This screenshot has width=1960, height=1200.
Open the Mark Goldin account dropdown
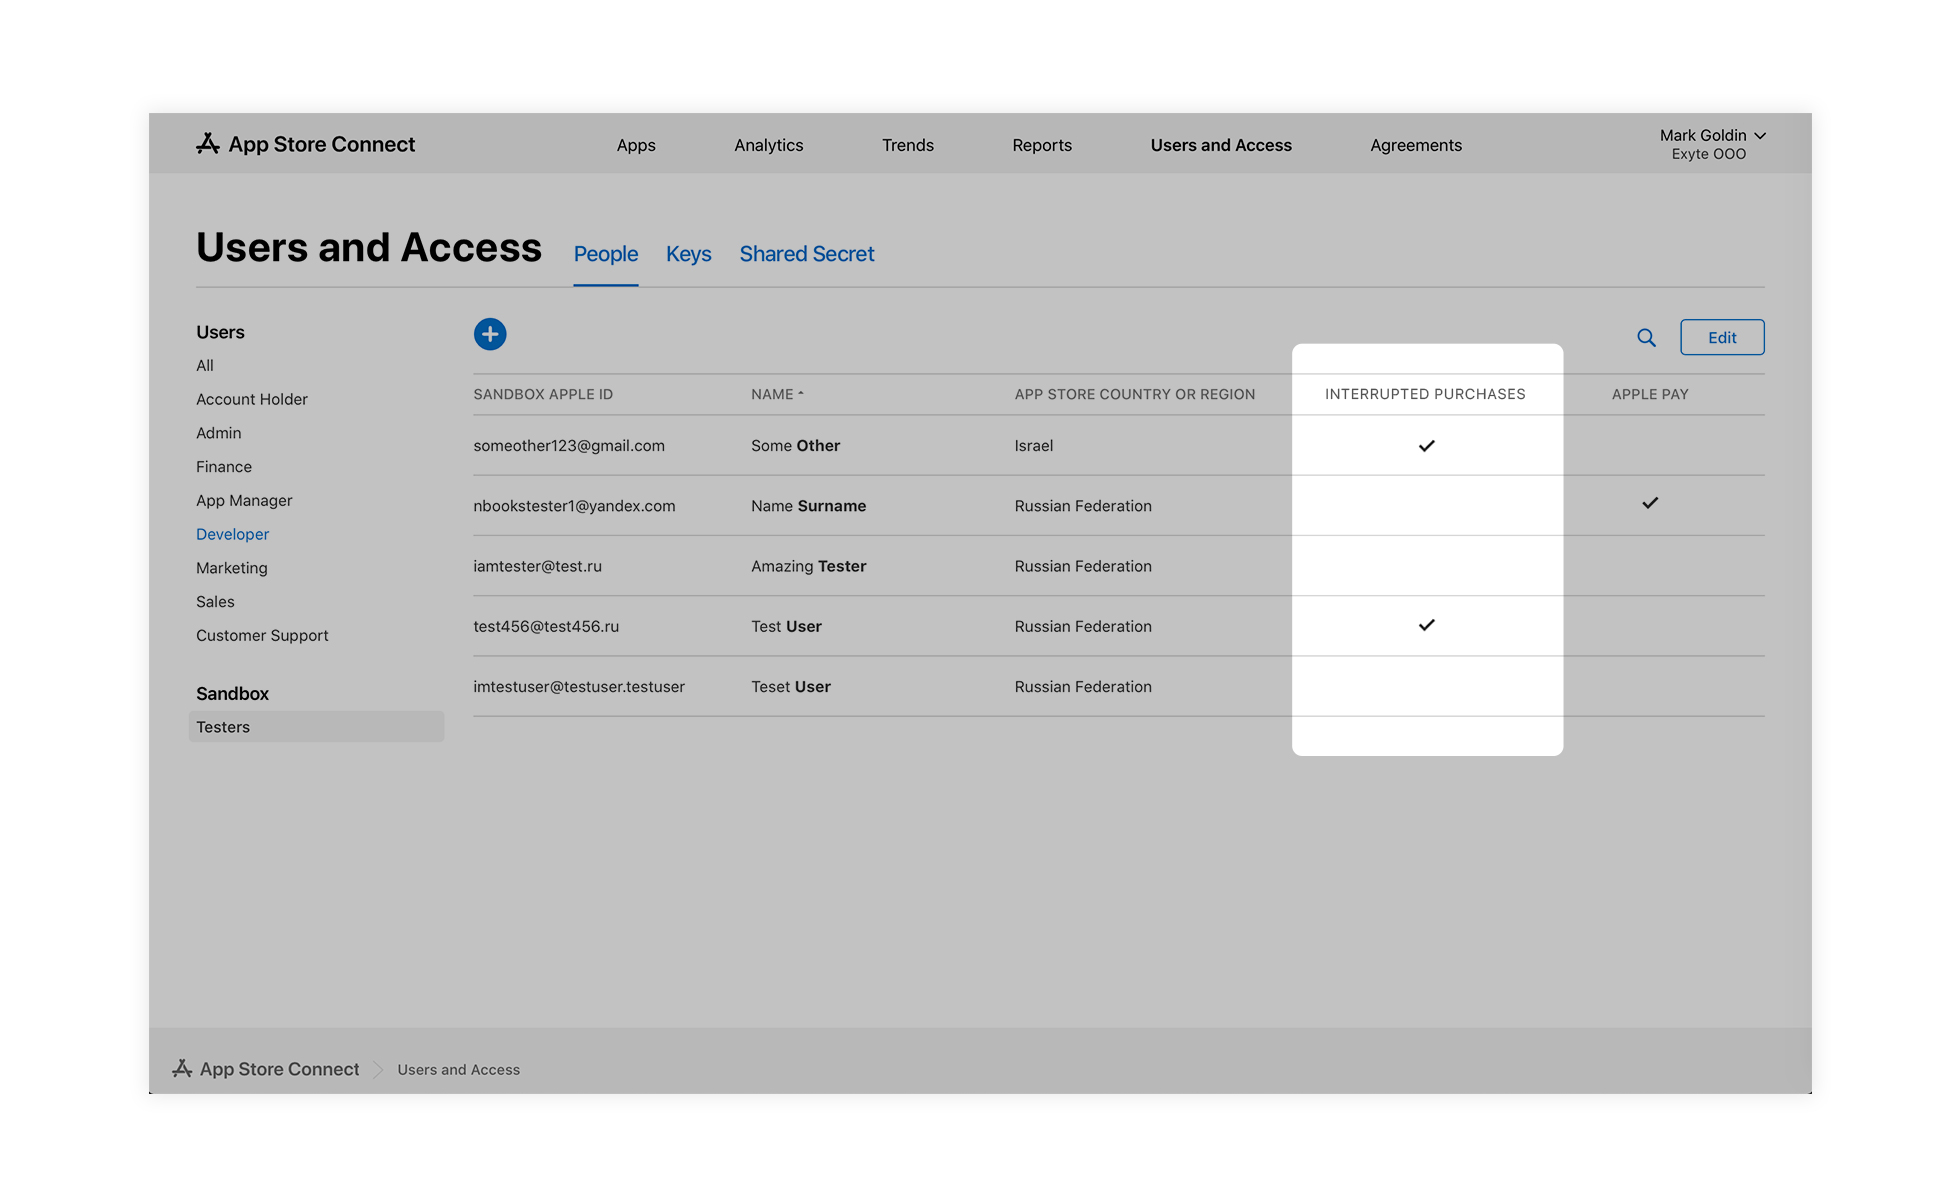point(1712,144)
